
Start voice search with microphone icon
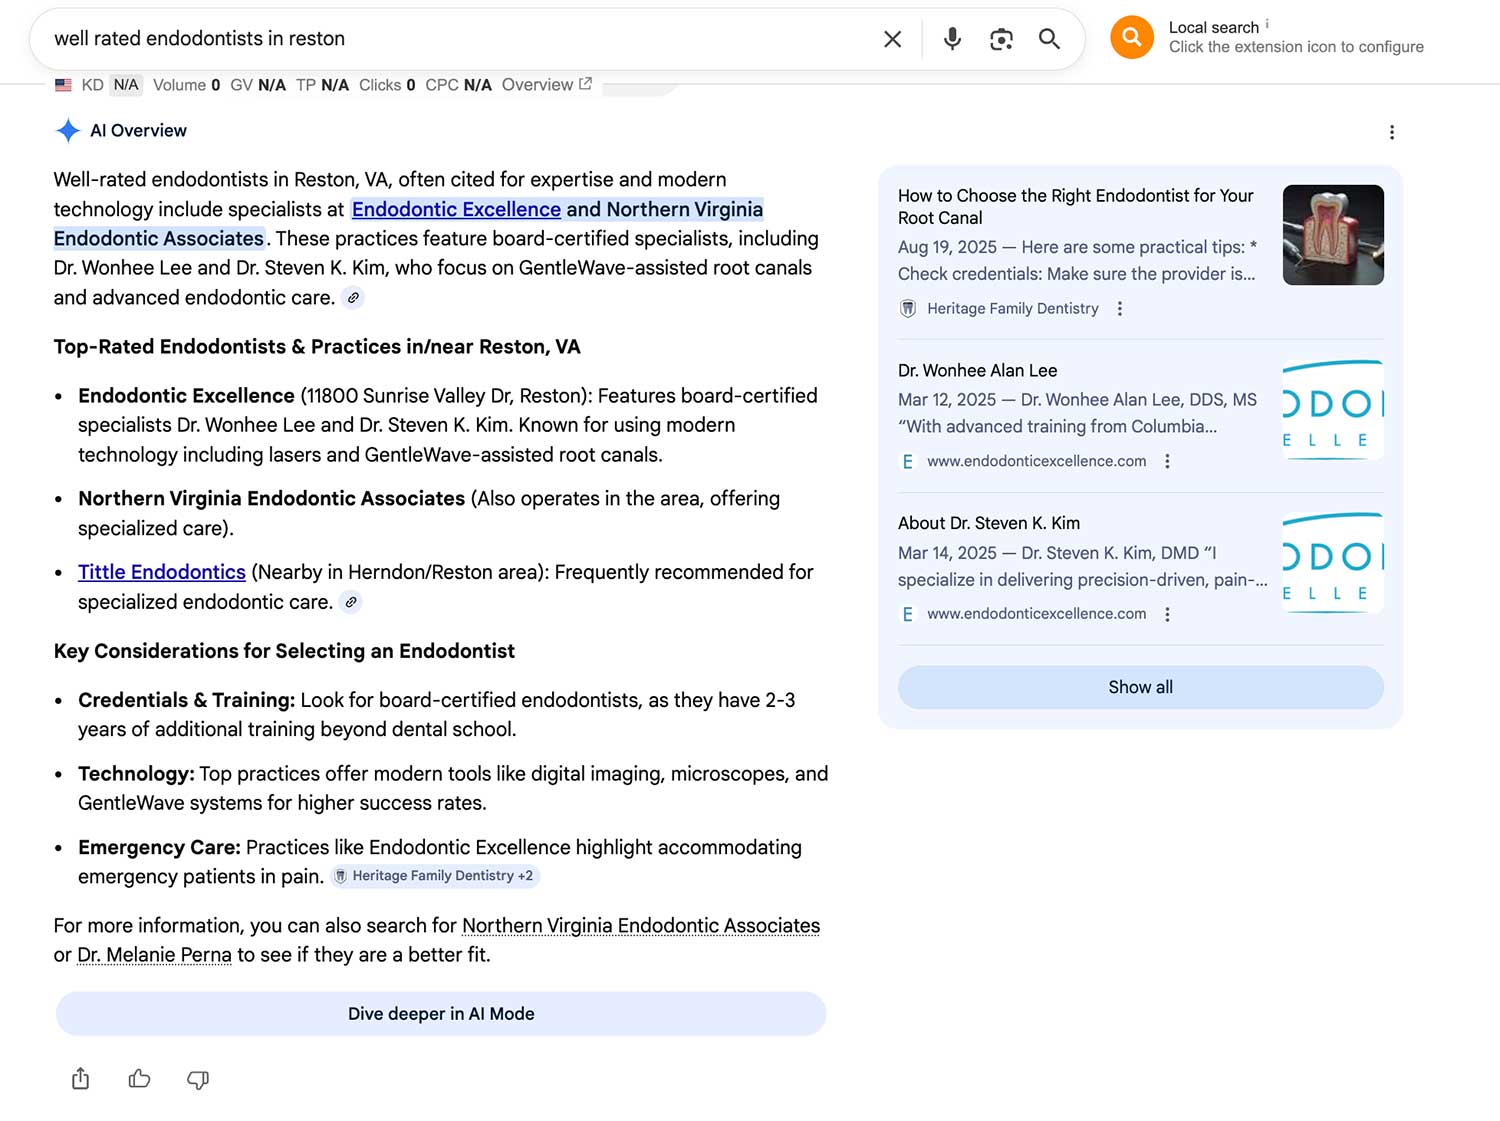(952, 39)
